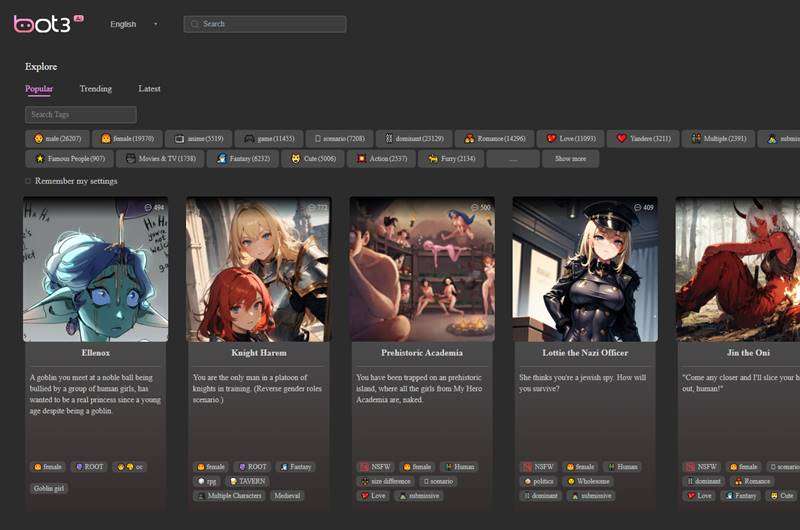
Task: Select the dominant (23129) tag
Action: (x=414, y=138)
